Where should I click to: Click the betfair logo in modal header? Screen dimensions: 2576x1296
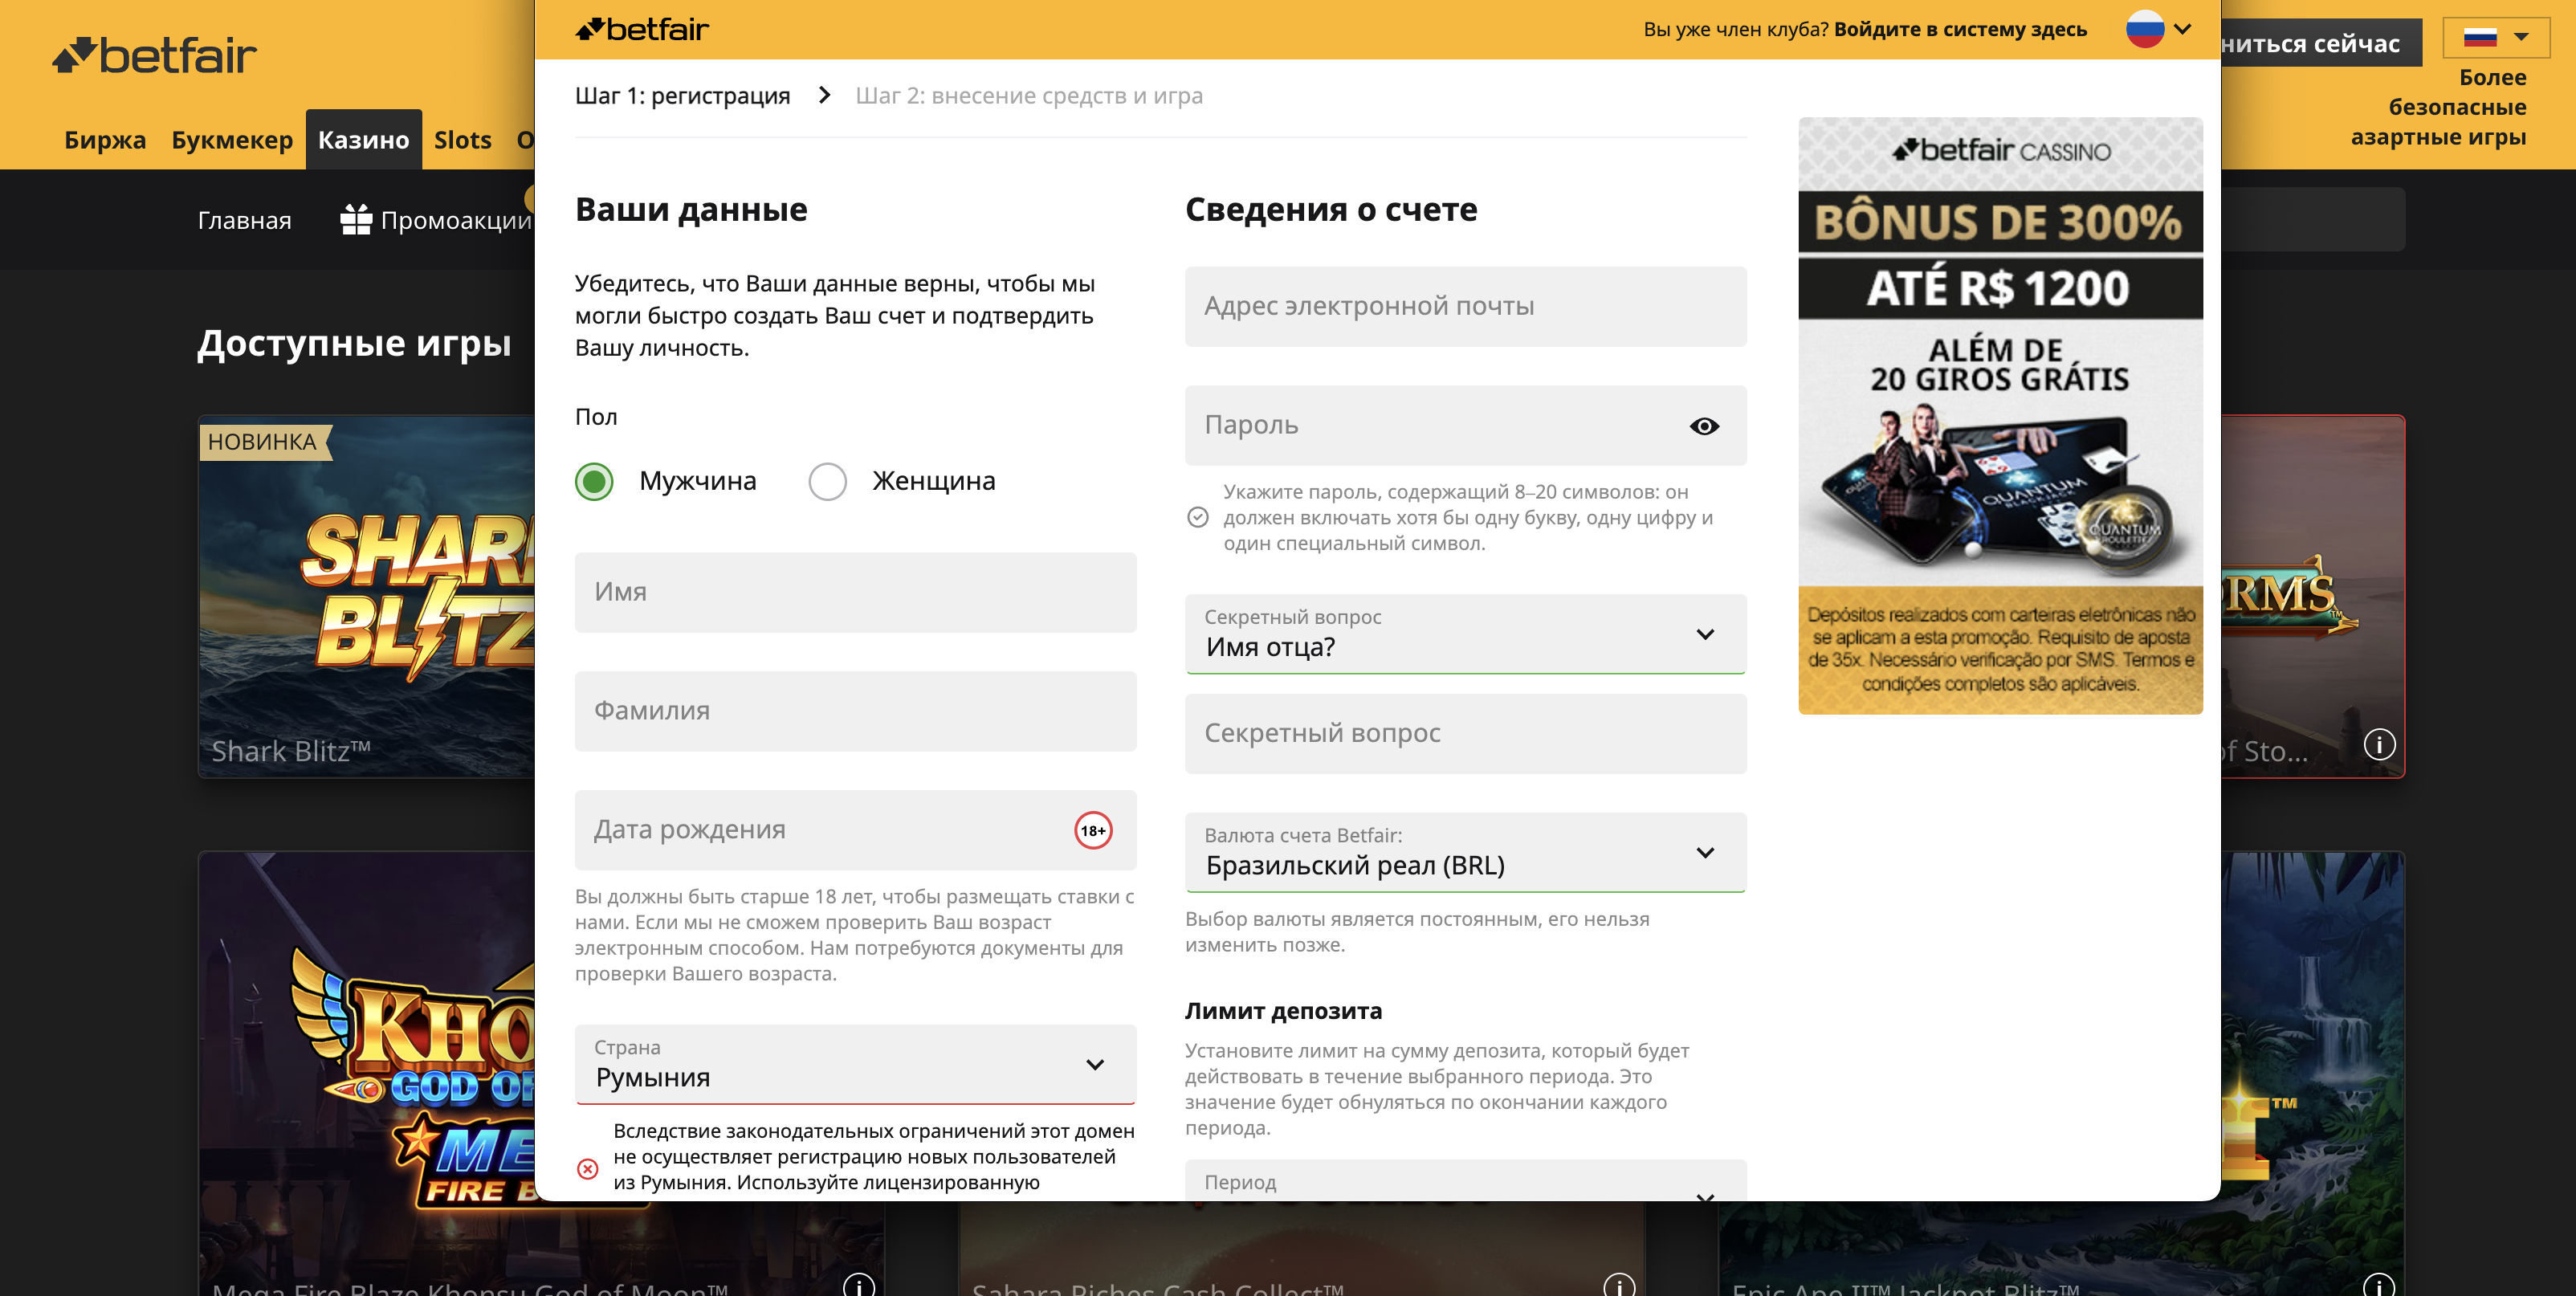[642, 30]
